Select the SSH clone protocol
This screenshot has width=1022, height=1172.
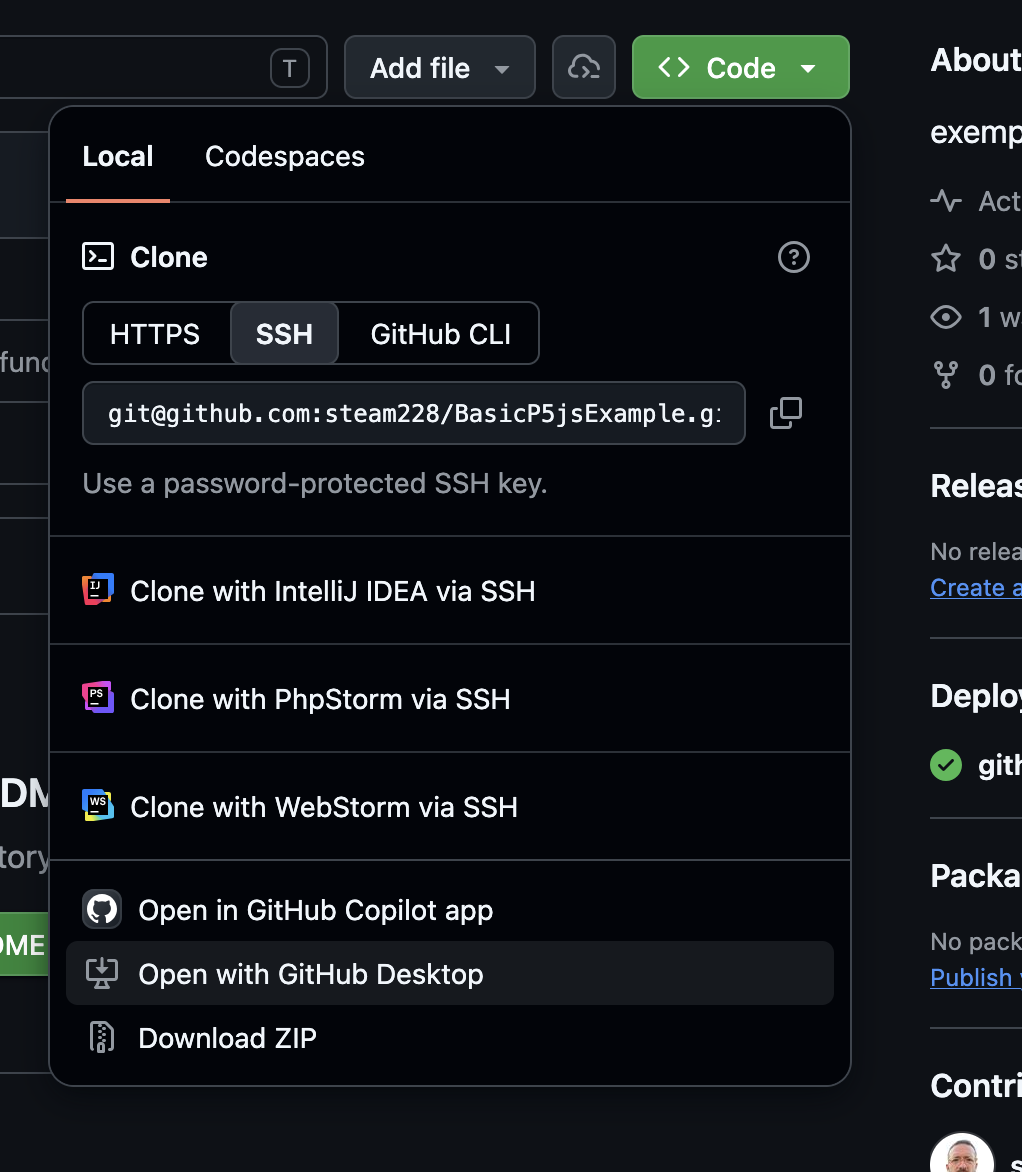(x=284, y=333)
